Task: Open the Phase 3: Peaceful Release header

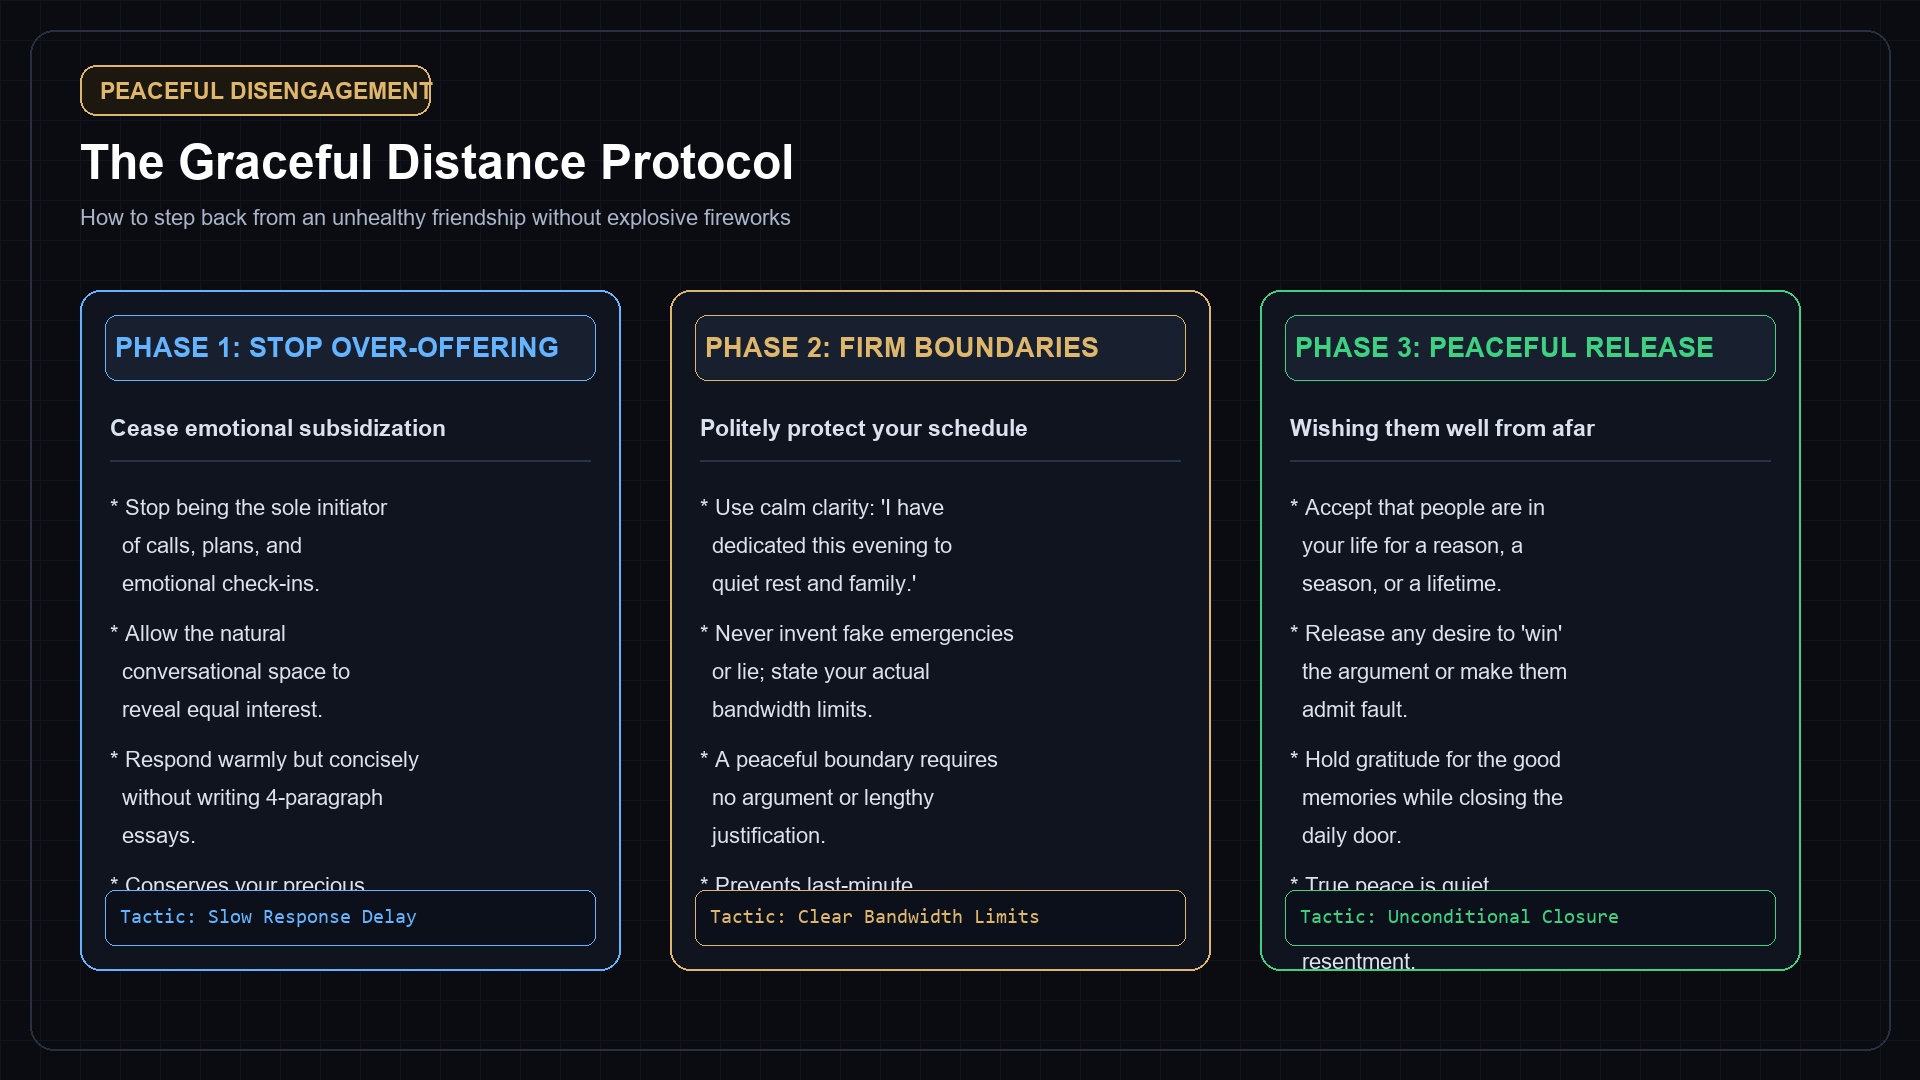Action: [x=1530, y=348]
